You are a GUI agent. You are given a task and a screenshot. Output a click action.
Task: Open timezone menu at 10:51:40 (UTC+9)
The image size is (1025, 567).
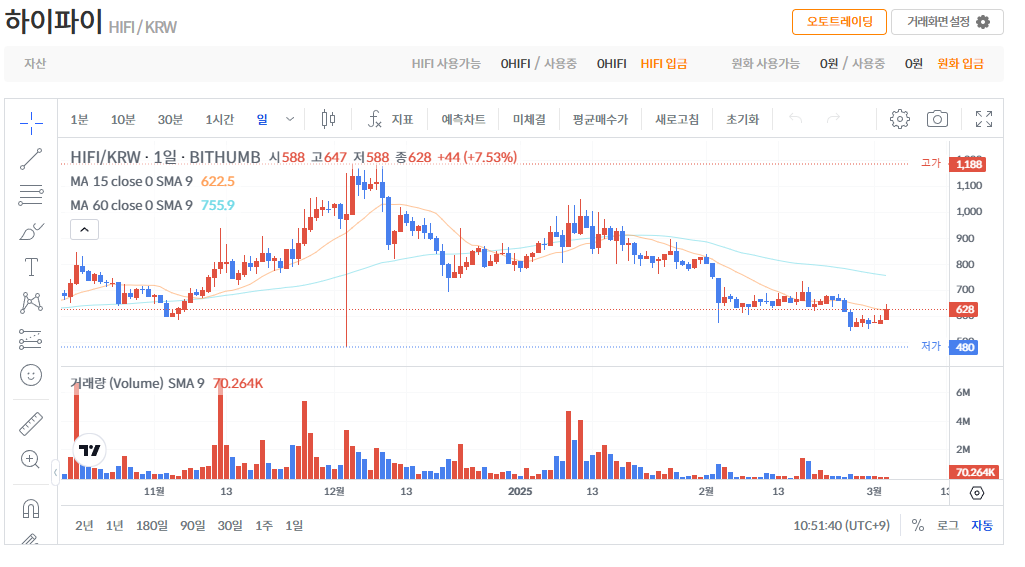tap(841, 525)
